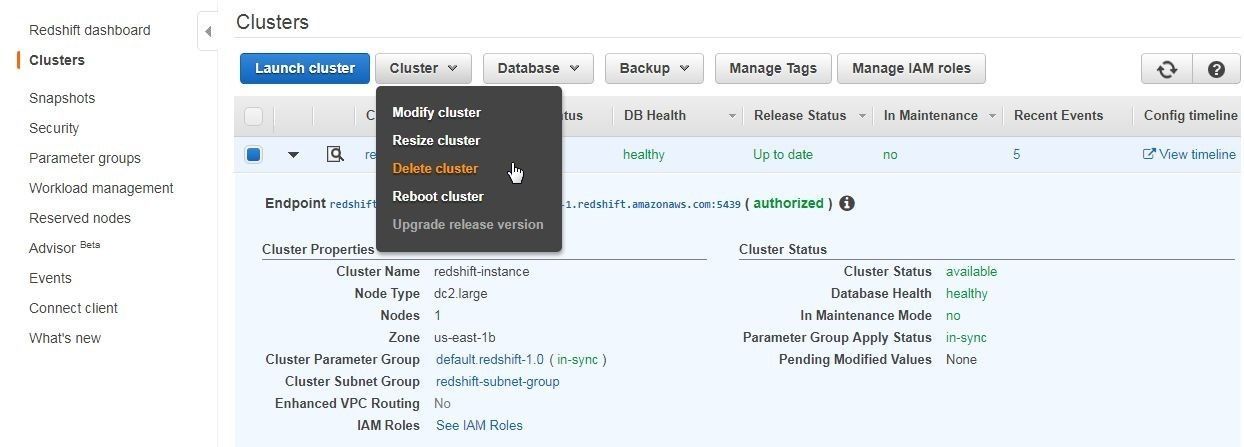
Task: Click Recent Events column header
Action: pyautogui.click(x=1059, y=115)
